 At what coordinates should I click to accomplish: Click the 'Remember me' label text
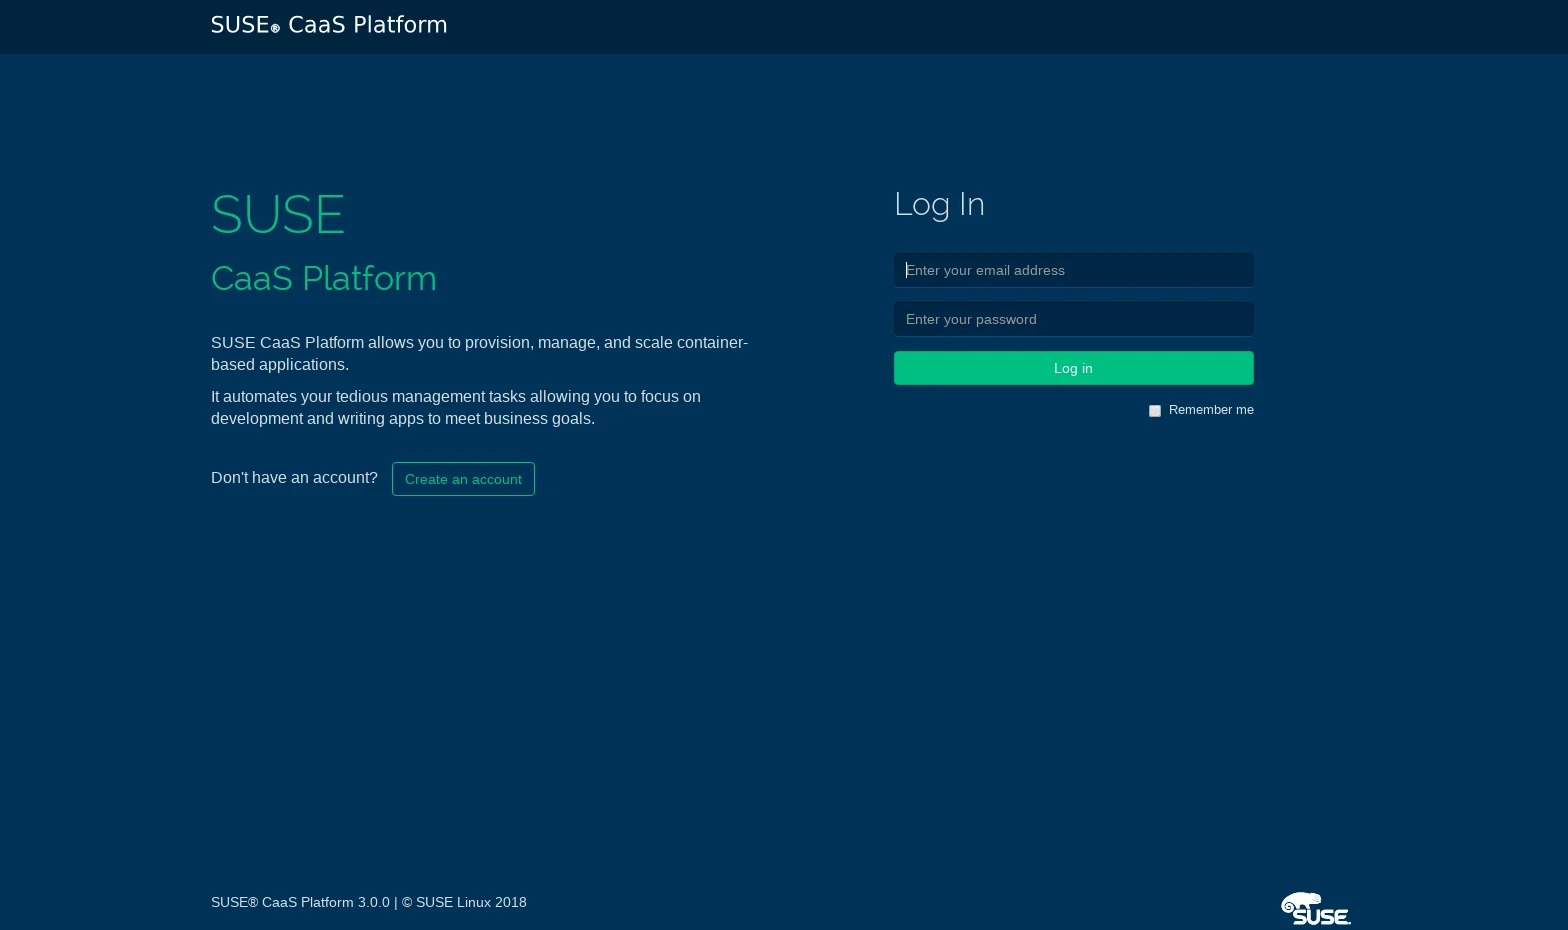(1210, 410)
